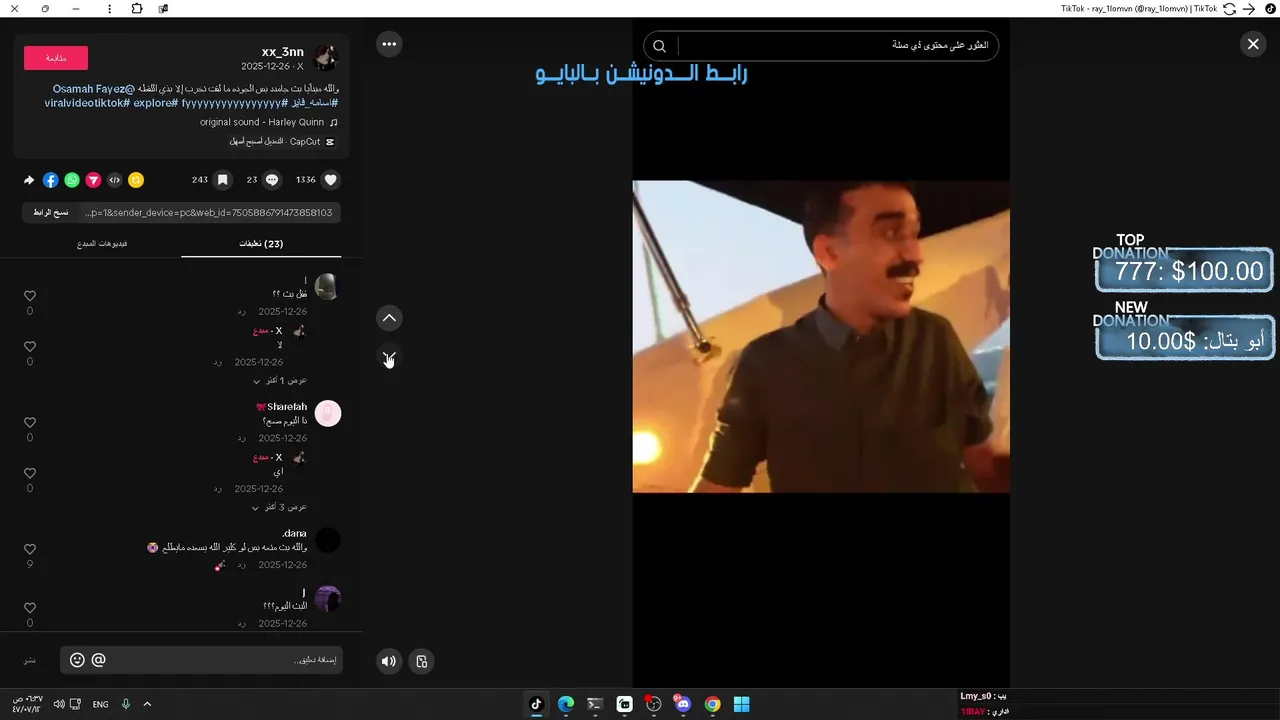Open TikTok app in the taskbar
The width and height of the screenshot is (1280, 720).
(x=536, y=704)
